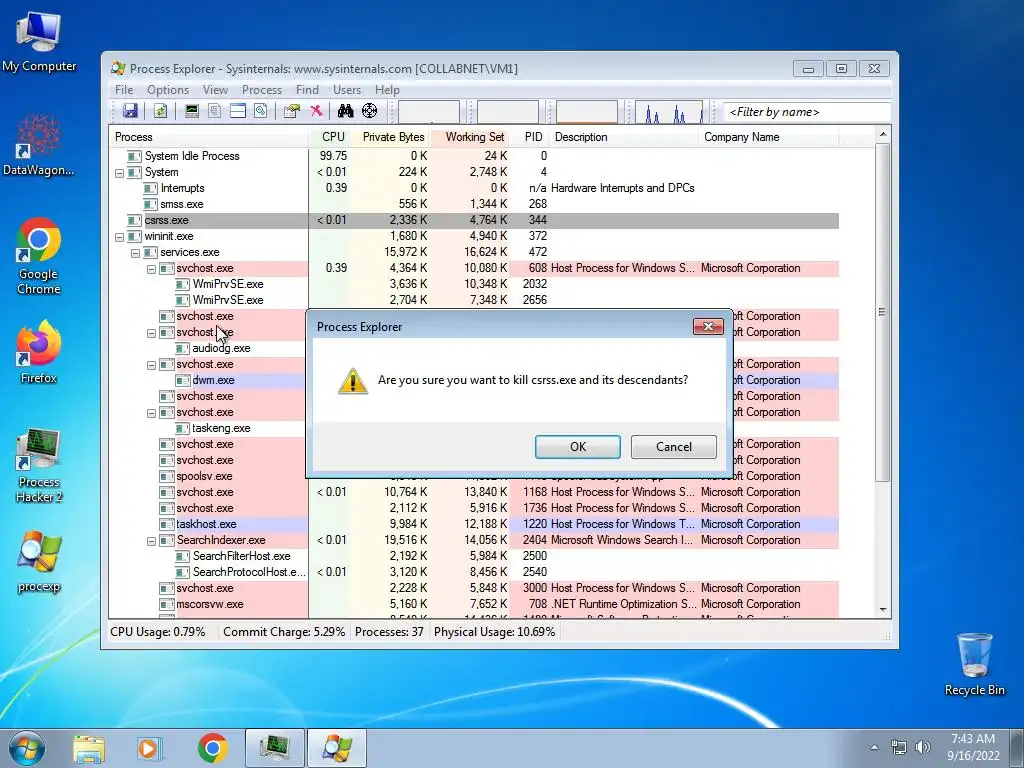This screenshot has height=768, width=1024.
Task: Collapse the svchost.exe node above taskeng.exe
Action: (152, 413)
